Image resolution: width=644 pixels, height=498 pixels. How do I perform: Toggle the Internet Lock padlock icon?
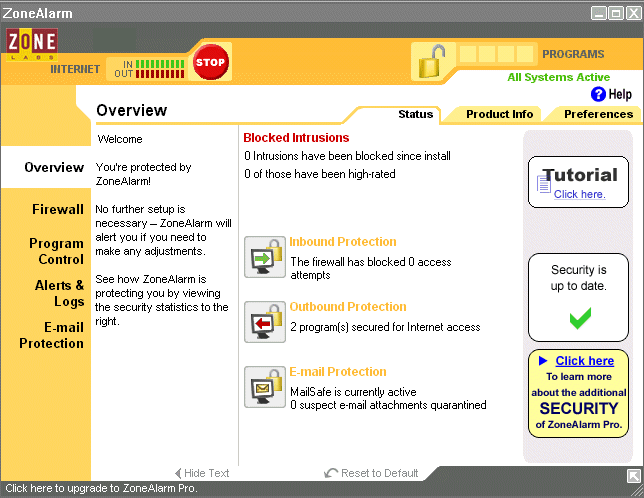click(x=432, y=61)
